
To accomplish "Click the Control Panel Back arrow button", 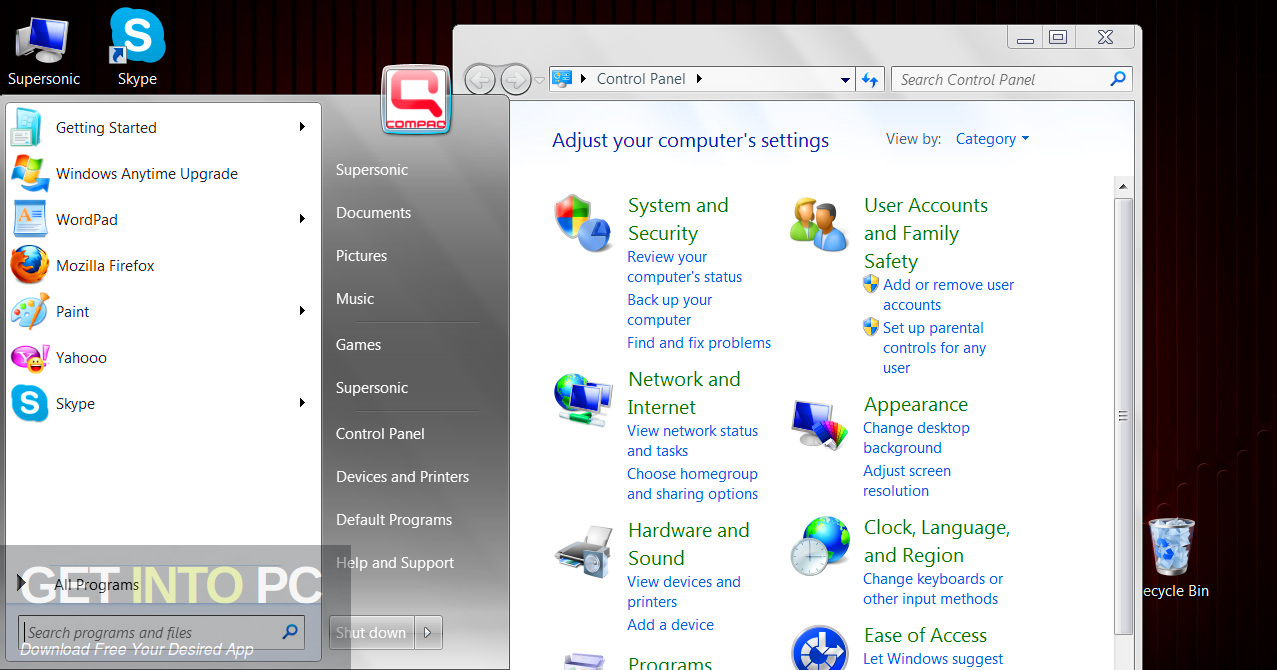I will coord(481,79).
